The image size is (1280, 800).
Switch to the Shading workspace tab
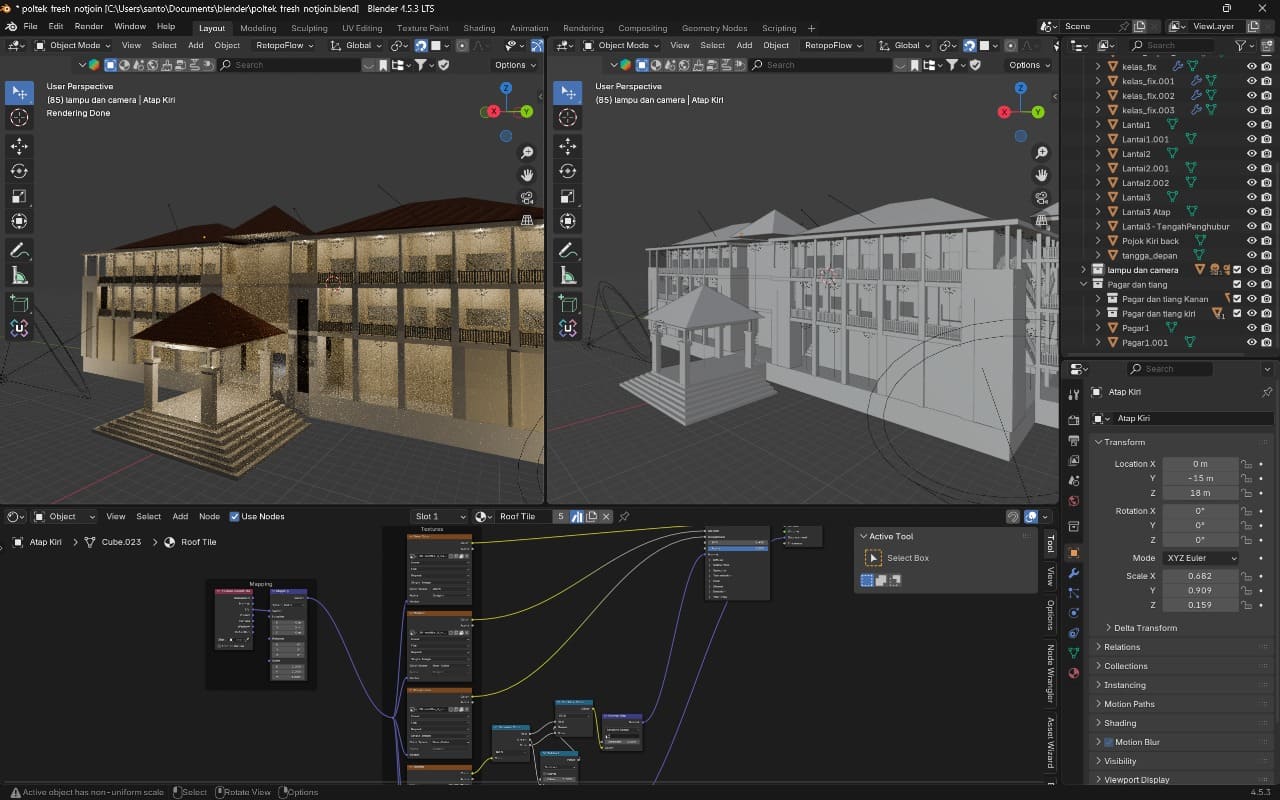479,28
